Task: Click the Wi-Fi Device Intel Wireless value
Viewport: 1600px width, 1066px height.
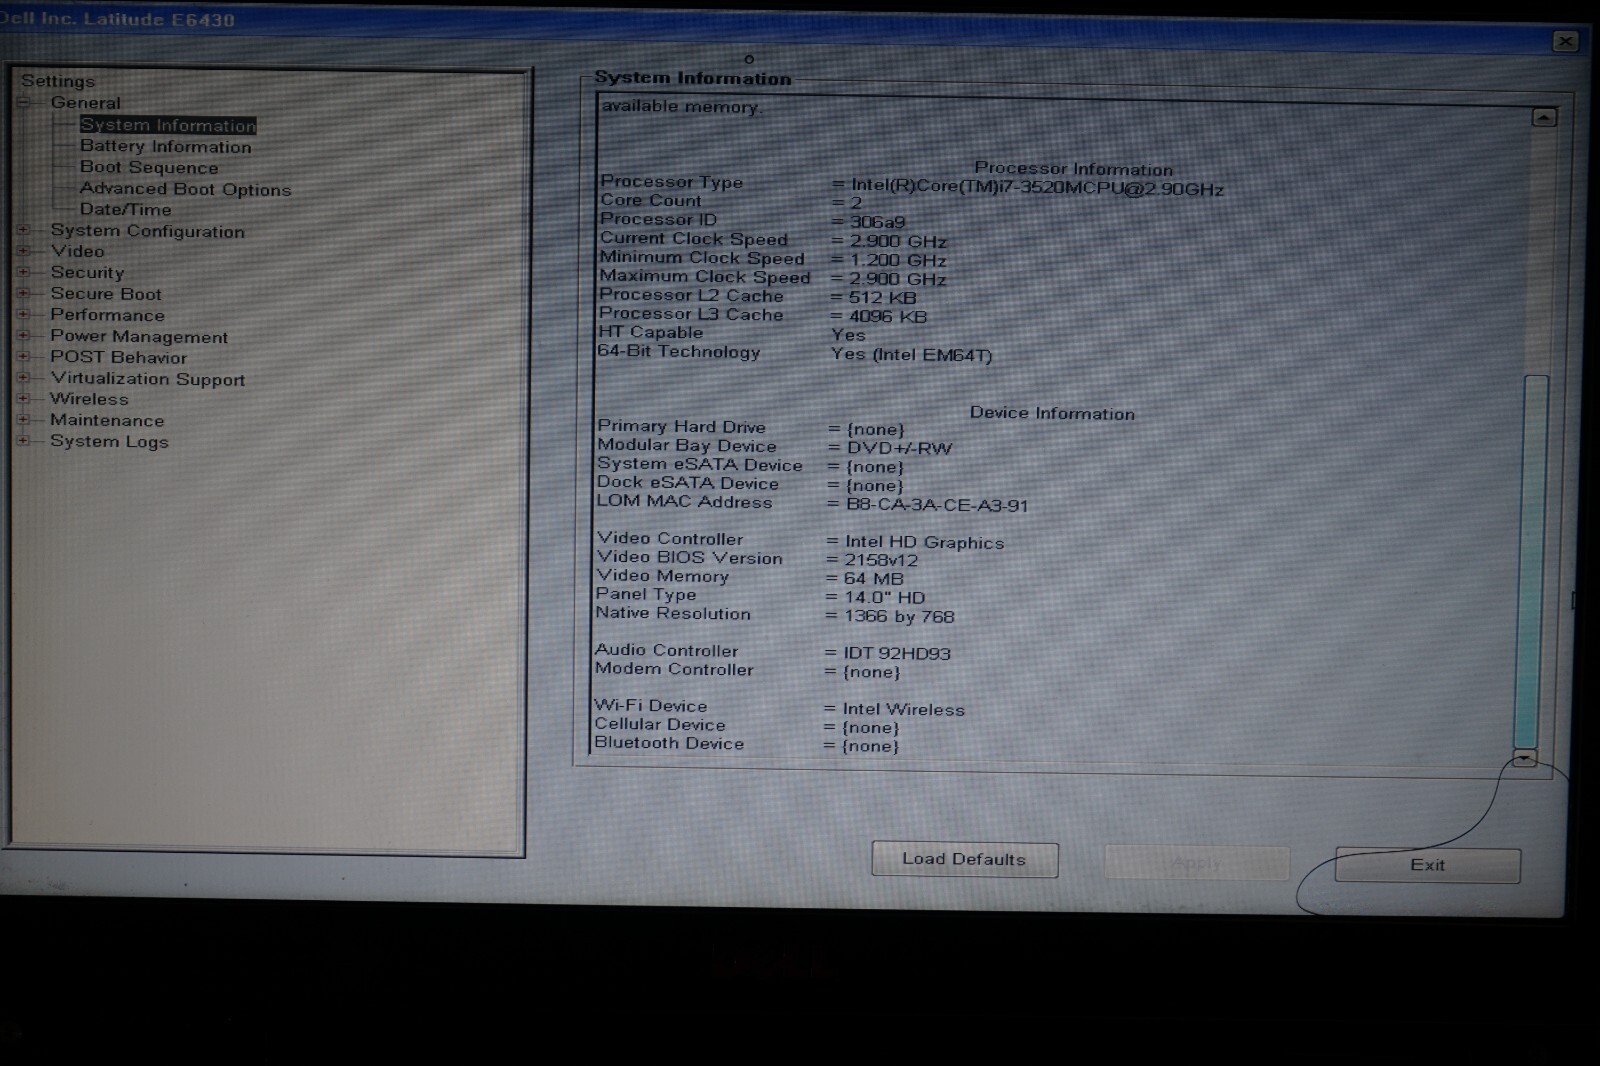Action: [903, 709]
